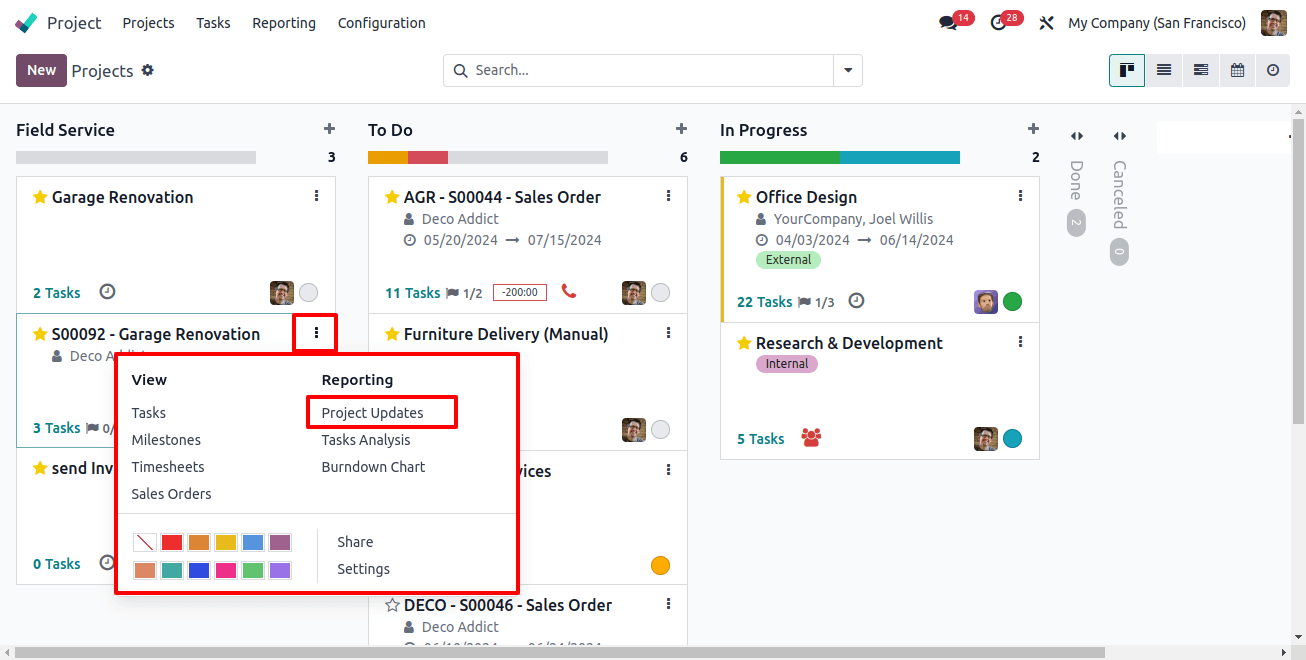Mark DECO - S00046 - Sales Order as favorite

click(392, 605)
